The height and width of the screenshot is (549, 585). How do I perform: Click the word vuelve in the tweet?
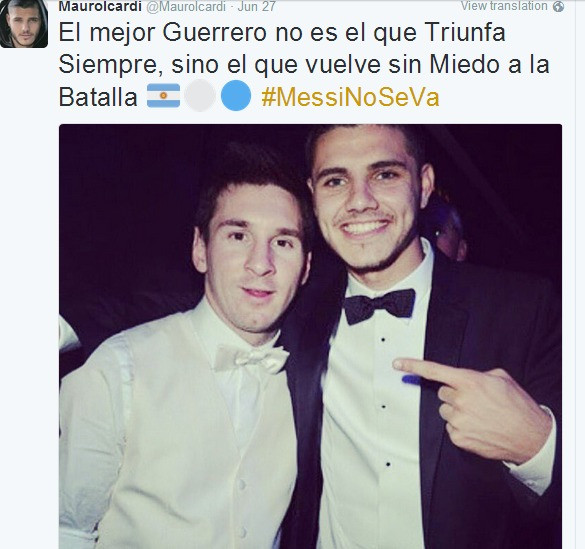click(x=342, y=65)
